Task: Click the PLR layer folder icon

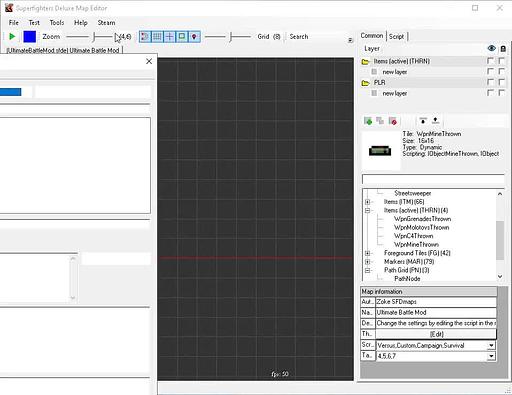Action: click(x=366, y=83)
